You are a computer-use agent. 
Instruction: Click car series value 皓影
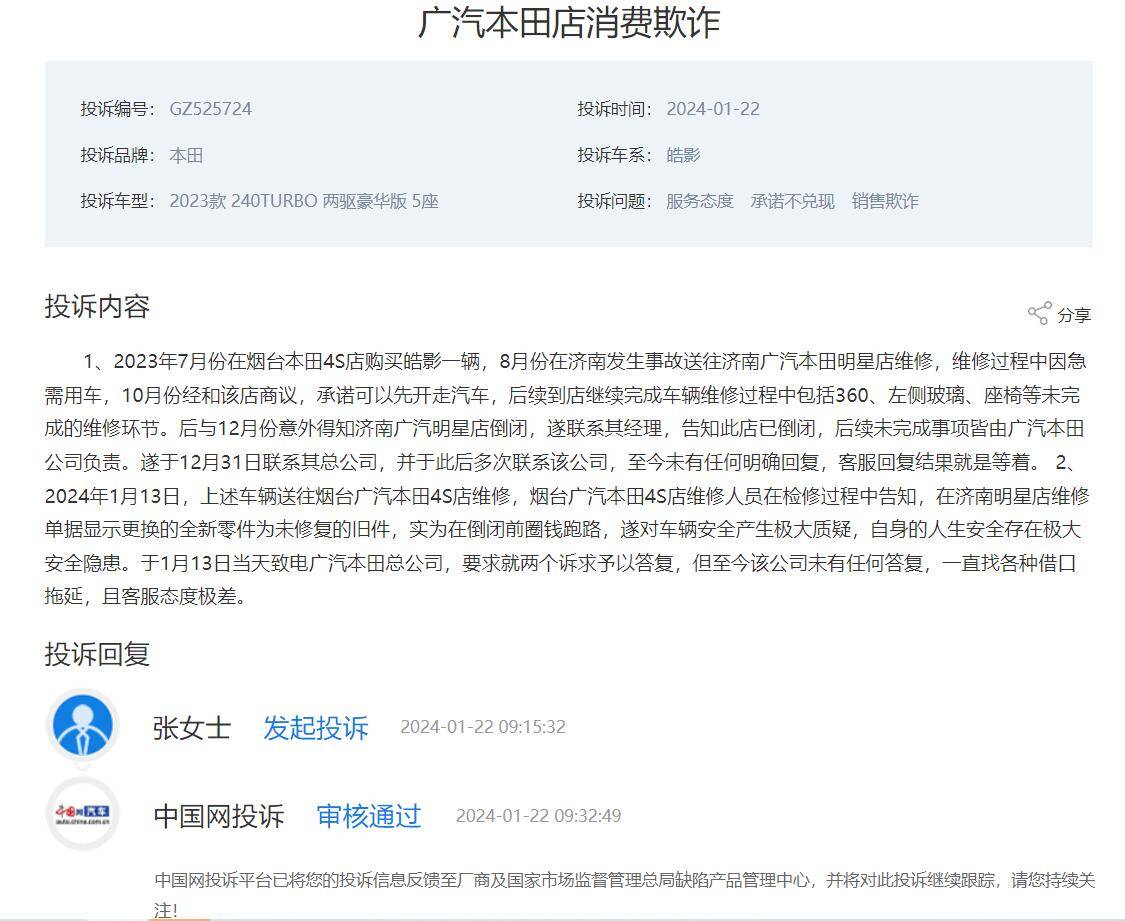coord(683,155)
